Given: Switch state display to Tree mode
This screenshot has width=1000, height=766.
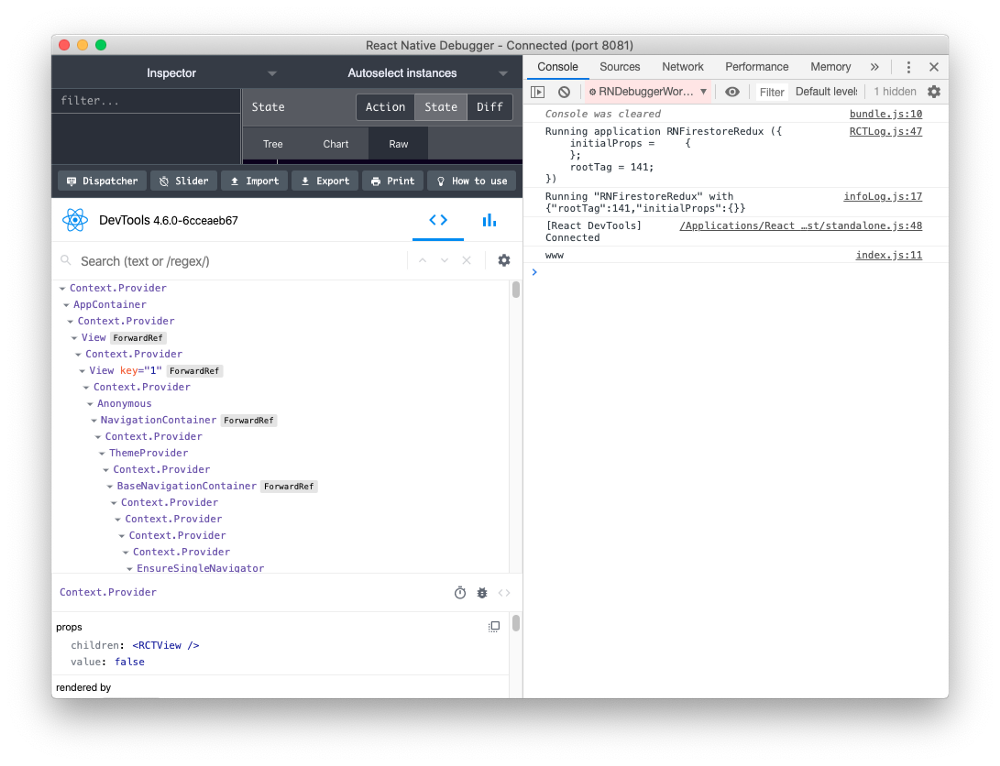Looking at the screenshot, I should 272,144.
